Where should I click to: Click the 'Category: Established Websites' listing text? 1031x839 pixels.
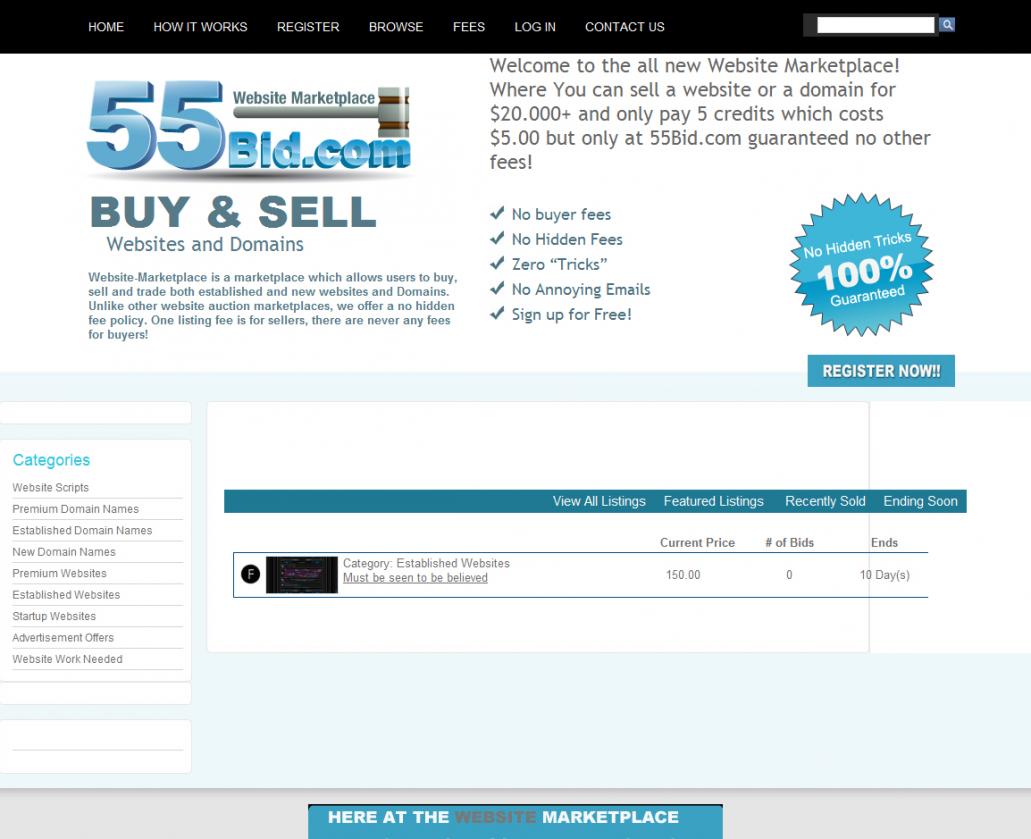point(426,563)
